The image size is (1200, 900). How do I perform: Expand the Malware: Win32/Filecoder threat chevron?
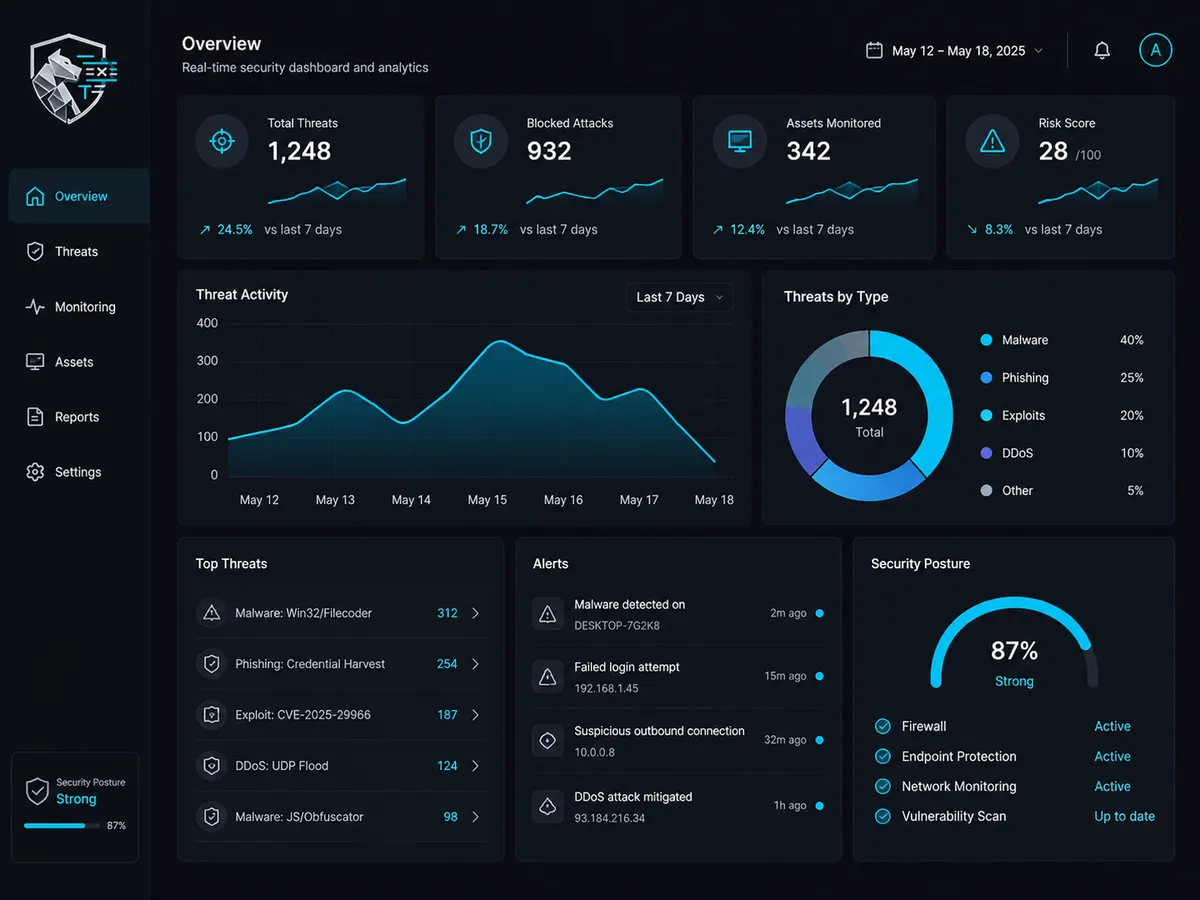pos(475,613)
